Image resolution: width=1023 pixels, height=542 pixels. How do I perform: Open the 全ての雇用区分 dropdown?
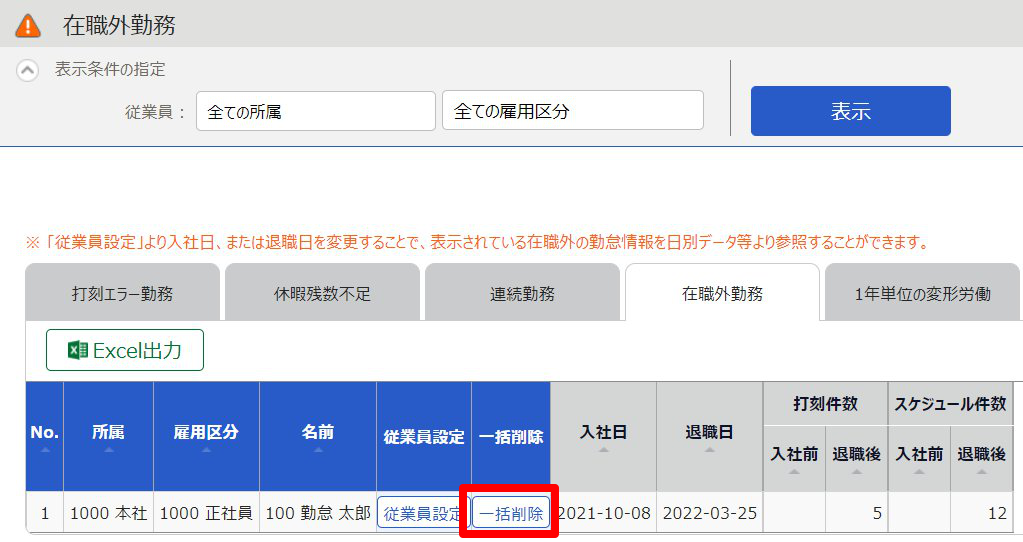click(x=573, y=111)
